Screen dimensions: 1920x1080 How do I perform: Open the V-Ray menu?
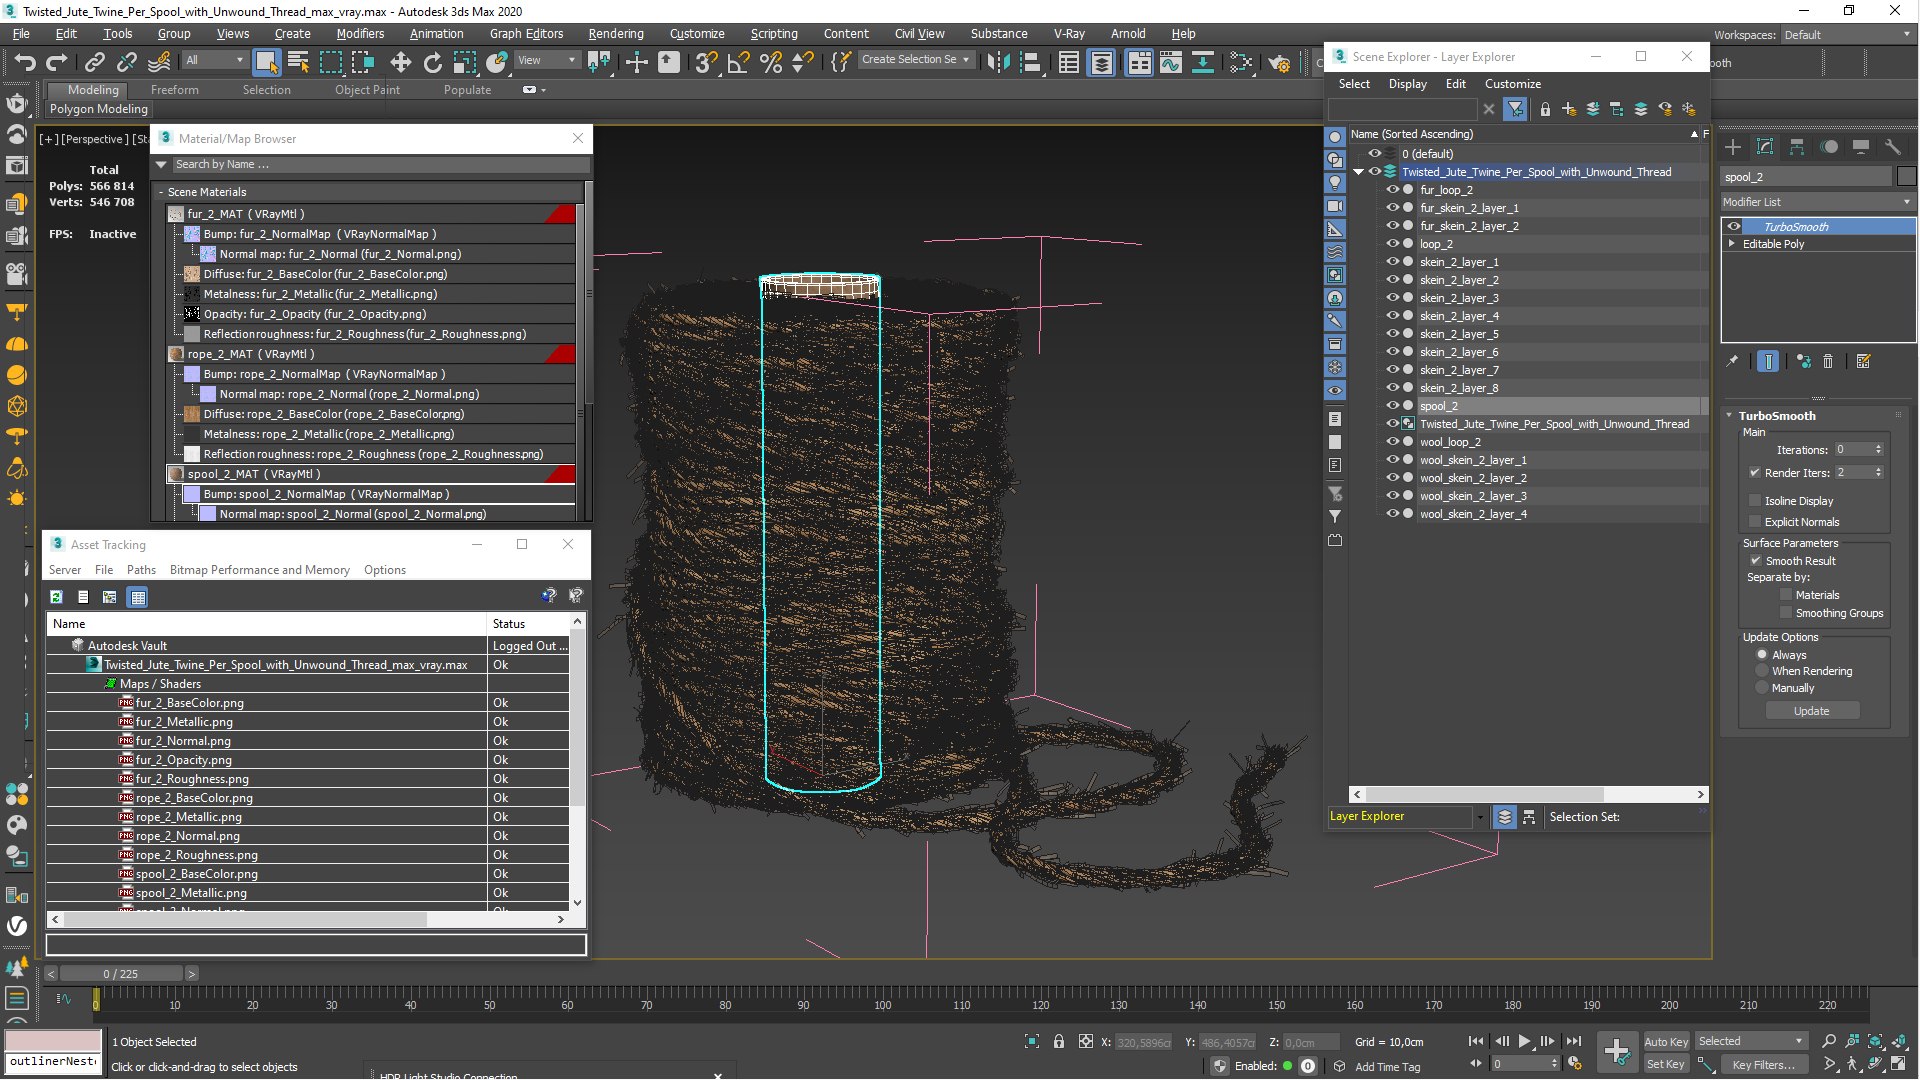point(1069,34)
